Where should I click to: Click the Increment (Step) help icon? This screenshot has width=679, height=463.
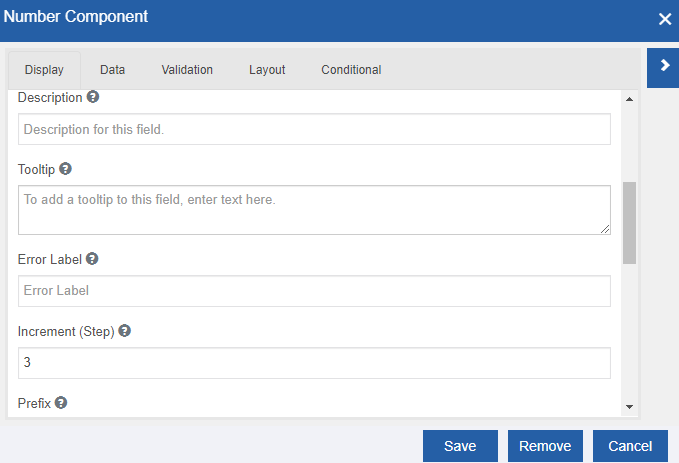pos(124,331)
